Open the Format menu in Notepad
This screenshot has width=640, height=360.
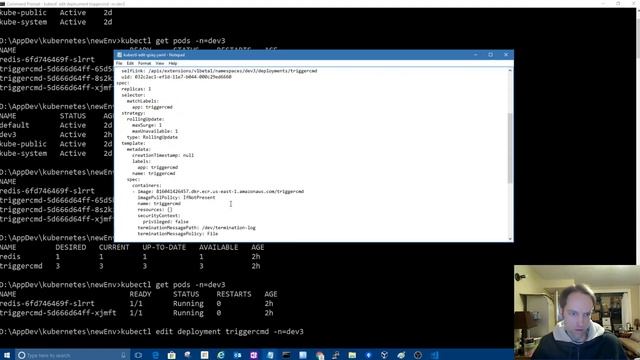pyautogui.click(x=144, y=63)
